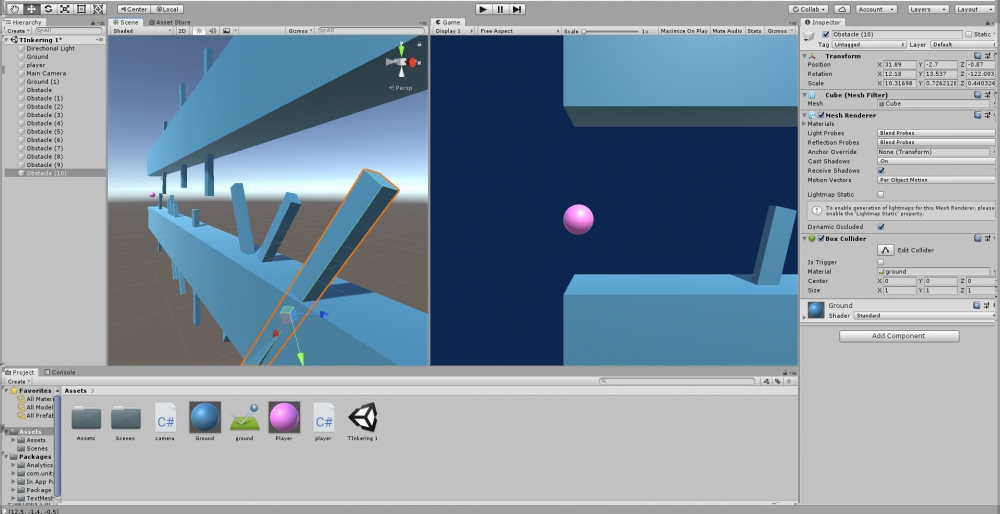This screenshot has width=1000, height=514.
Task: Switch to the Asset Store tab
Action: pyautogui.click(x=168, y=22)
